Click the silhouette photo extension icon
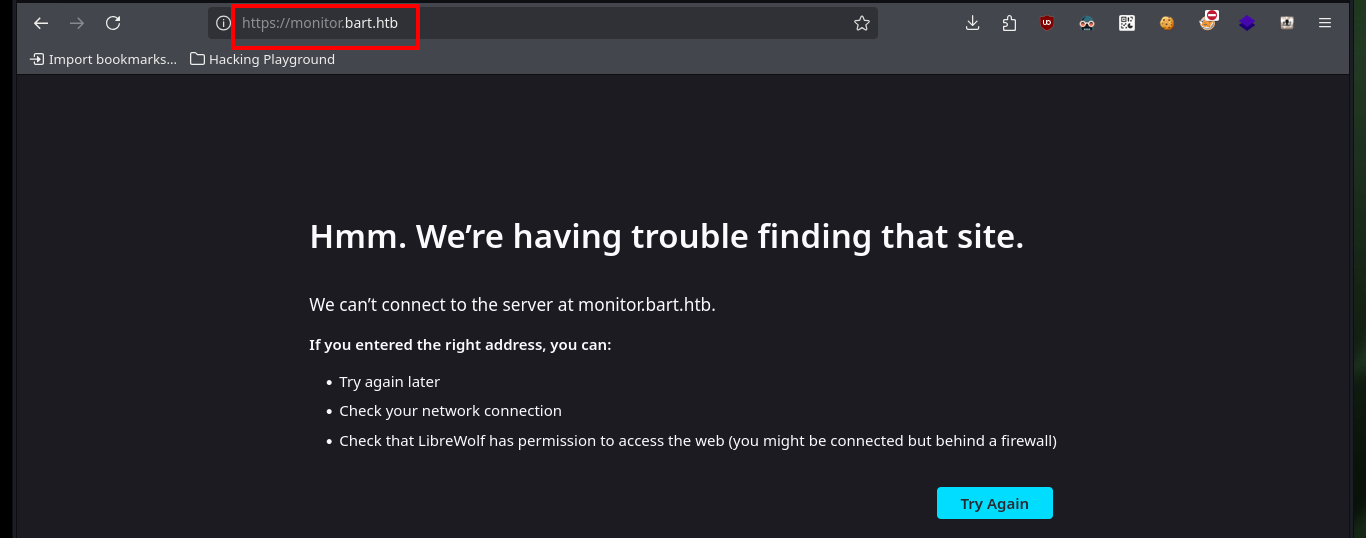 (1287, 23)
